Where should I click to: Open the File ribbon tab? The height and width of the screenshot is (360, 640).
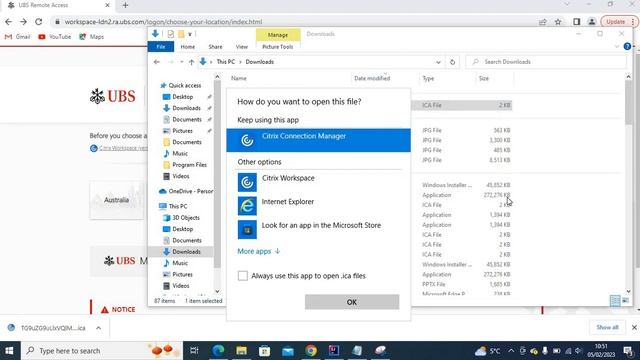[x=161, y=47]
